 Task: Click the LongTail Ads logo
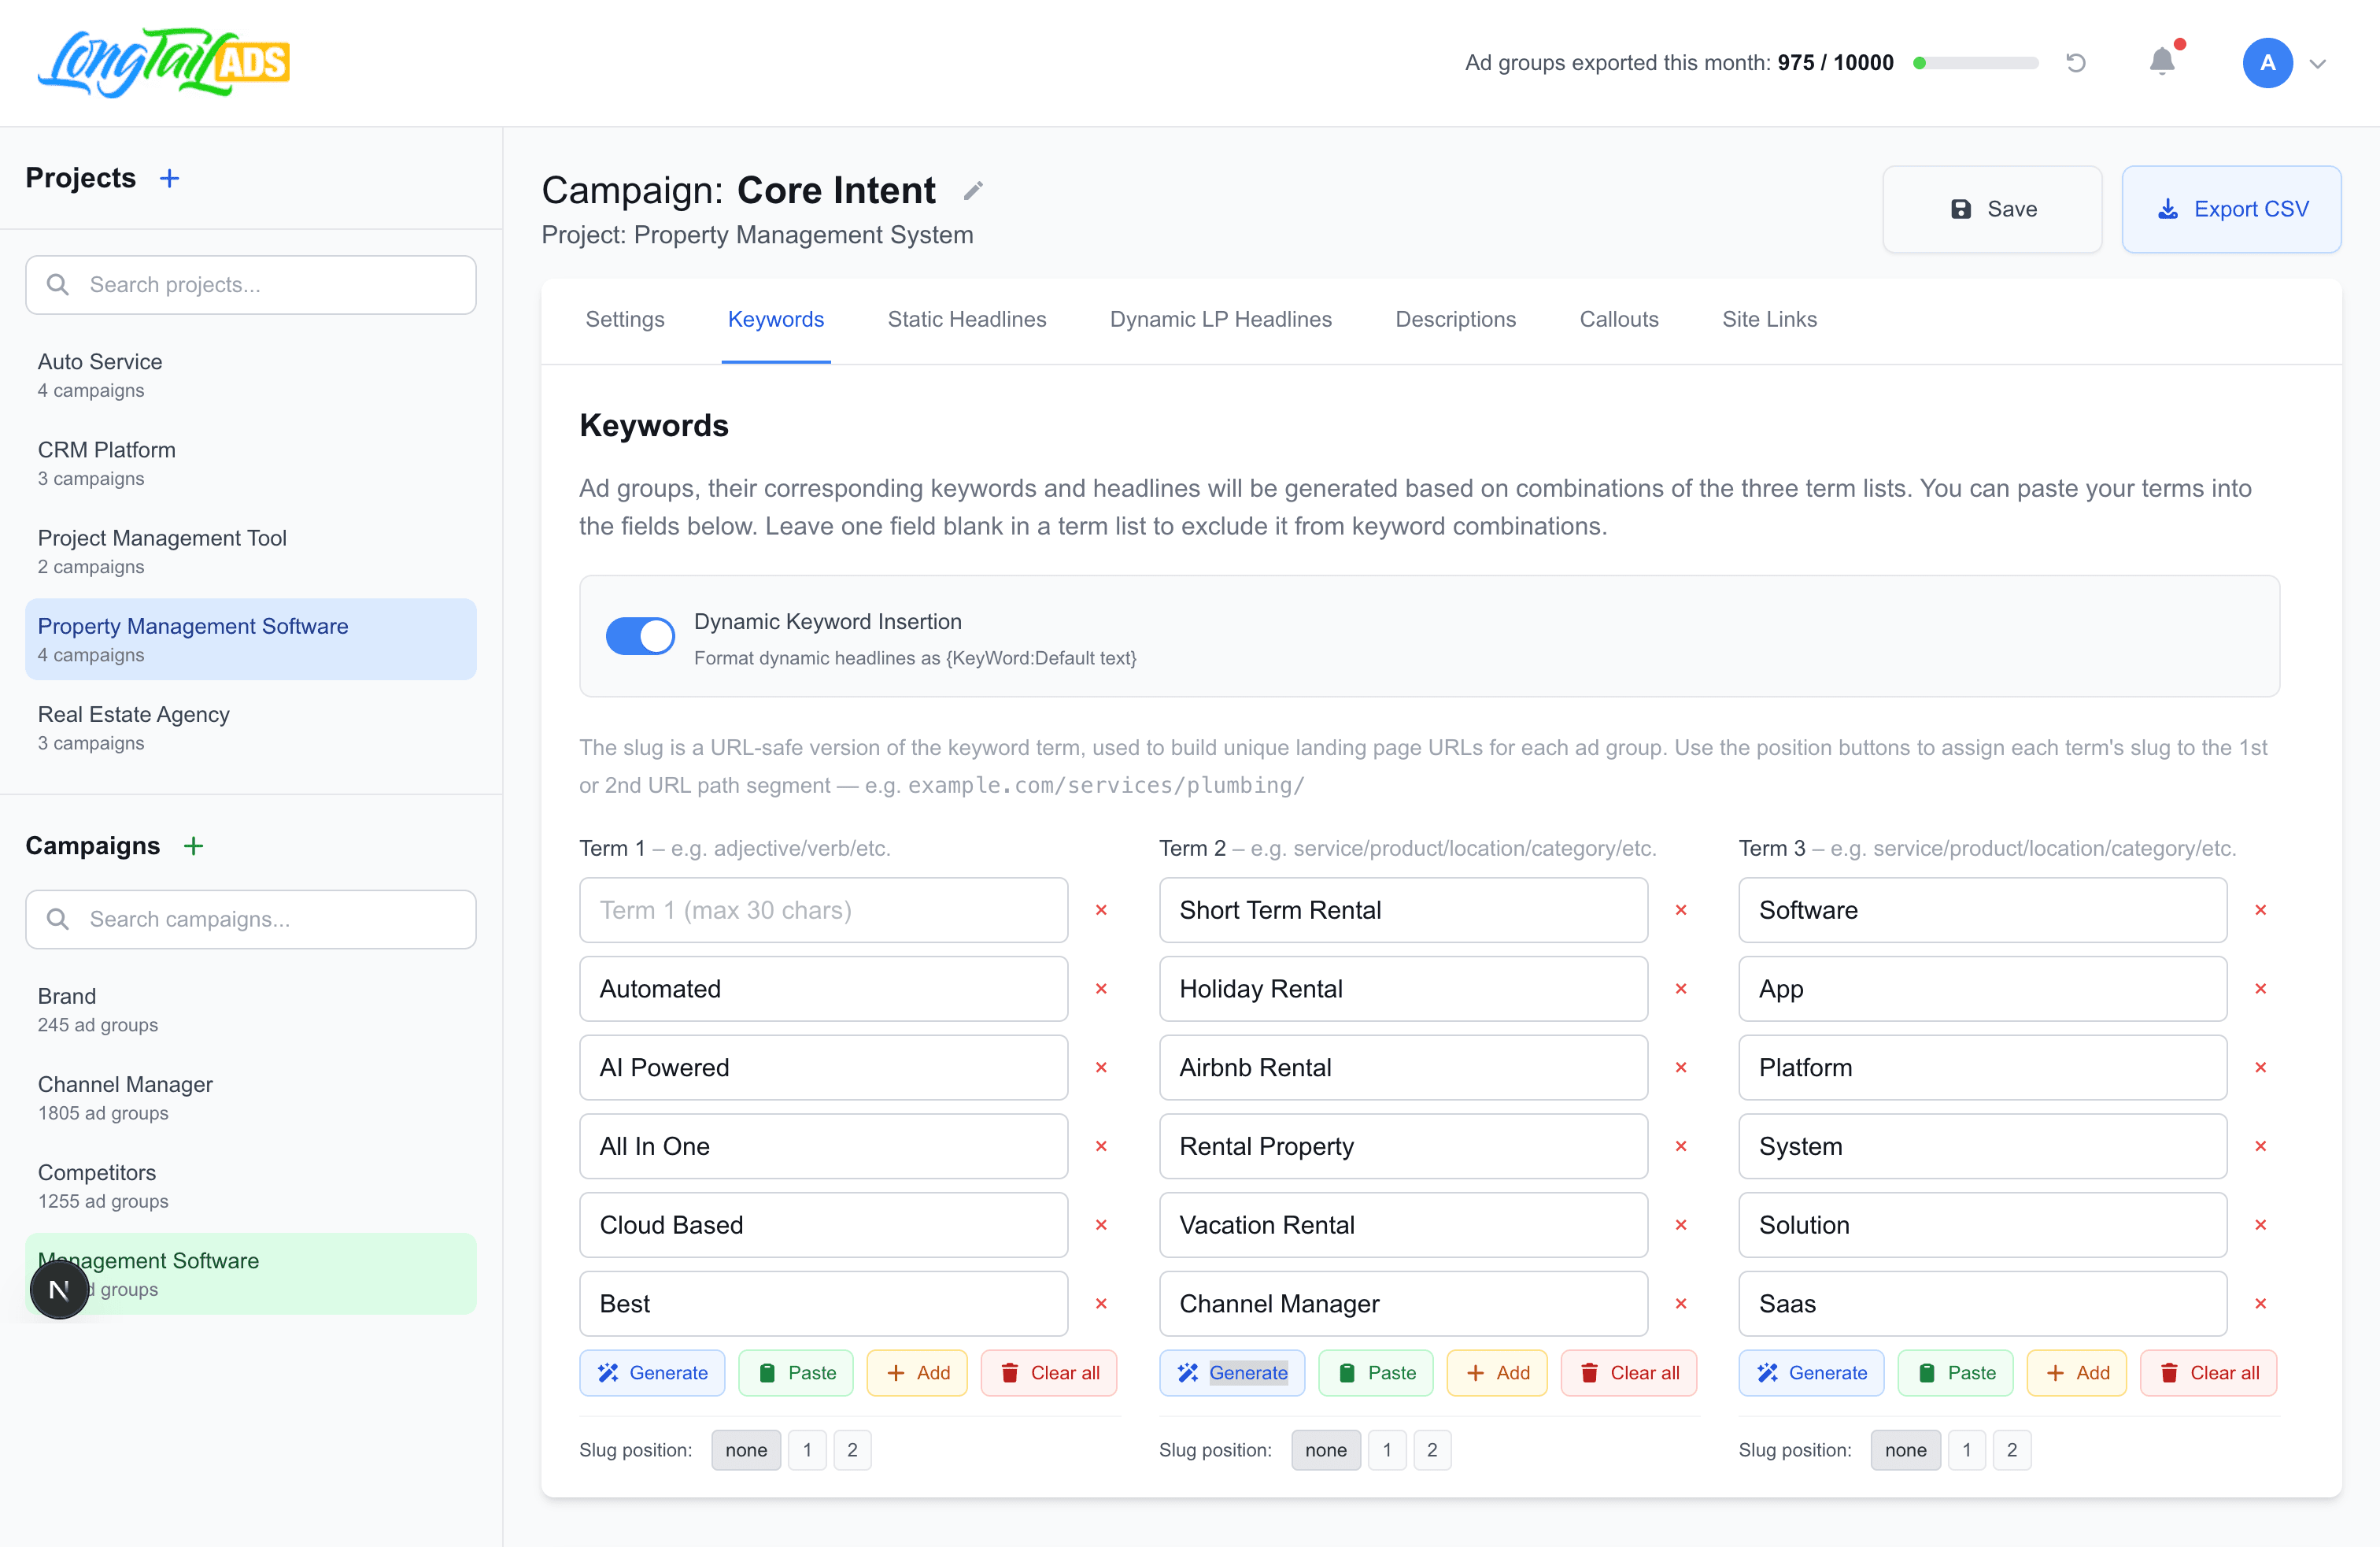coord(164,62)
